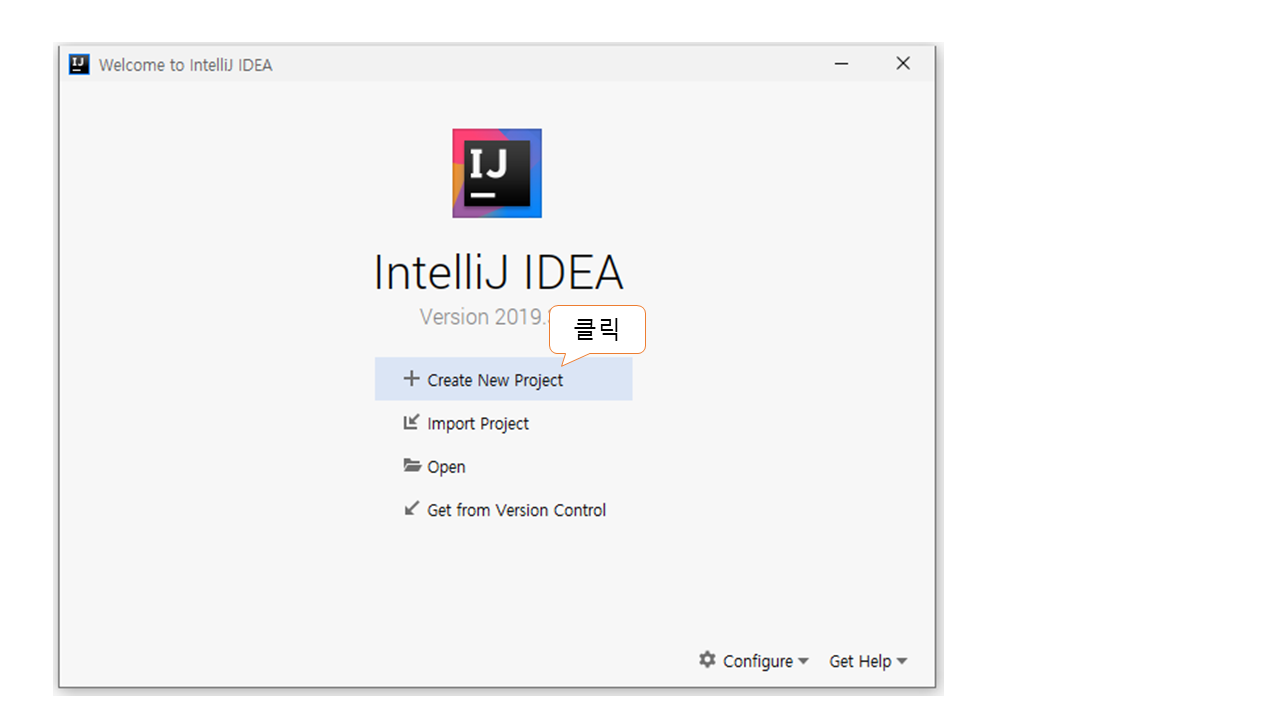
Task: Choose the Import Project text
Action: pos(478,424)
